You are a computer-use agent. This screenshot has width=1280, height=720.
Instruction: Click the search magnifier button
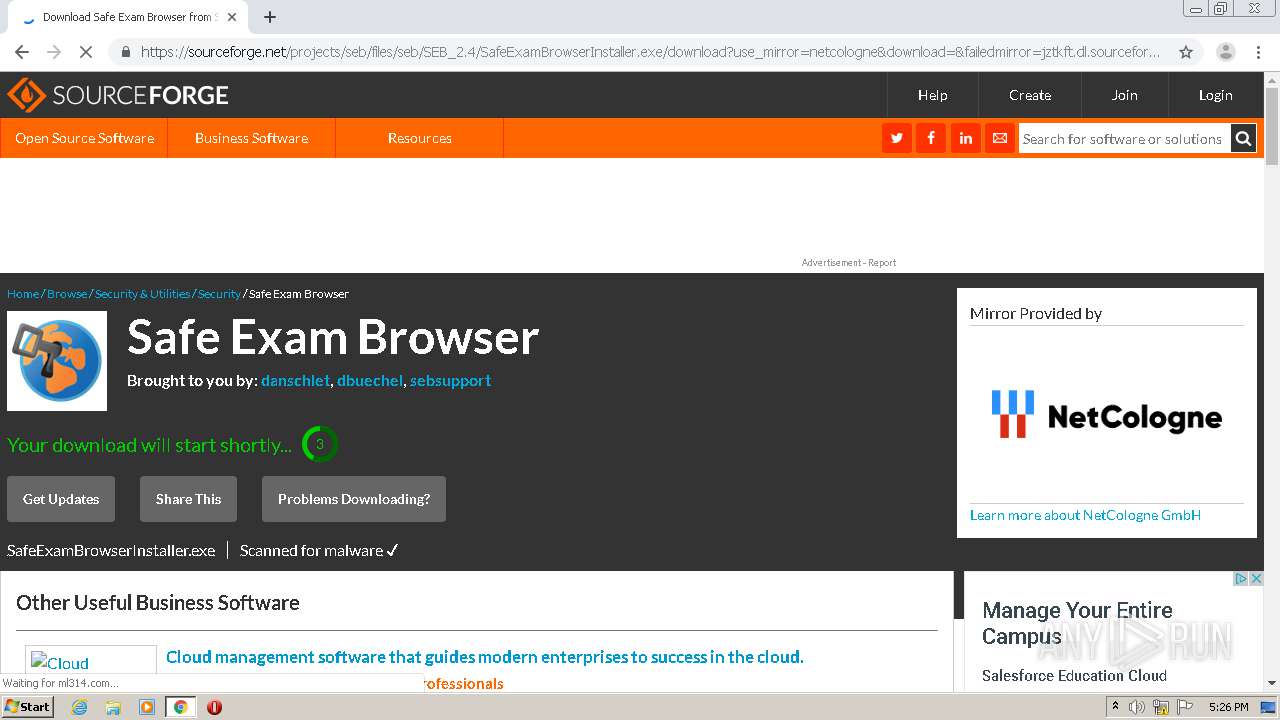pos(1243,139)
